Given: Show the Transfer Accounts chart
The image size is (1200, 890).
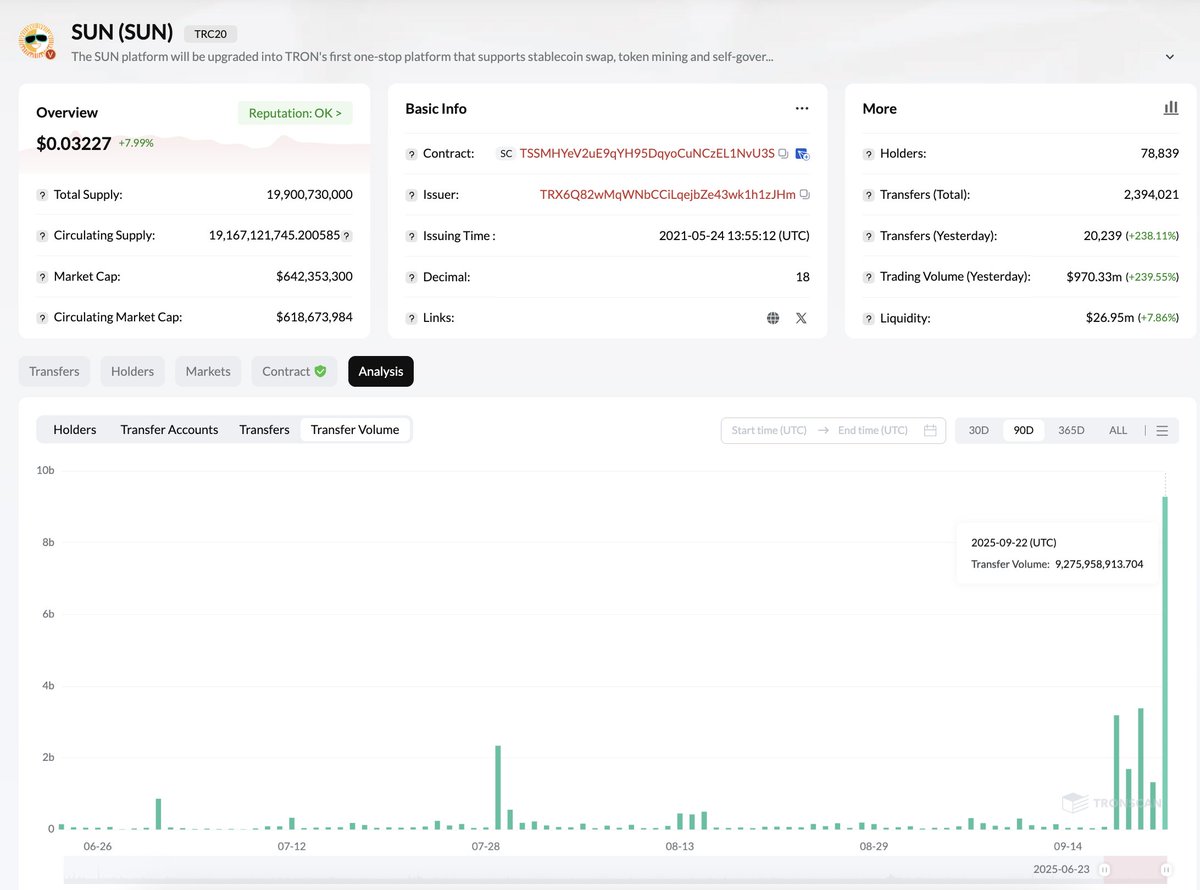Looking at the screenshot, I should pyautogui.click(x=169, y=430).
